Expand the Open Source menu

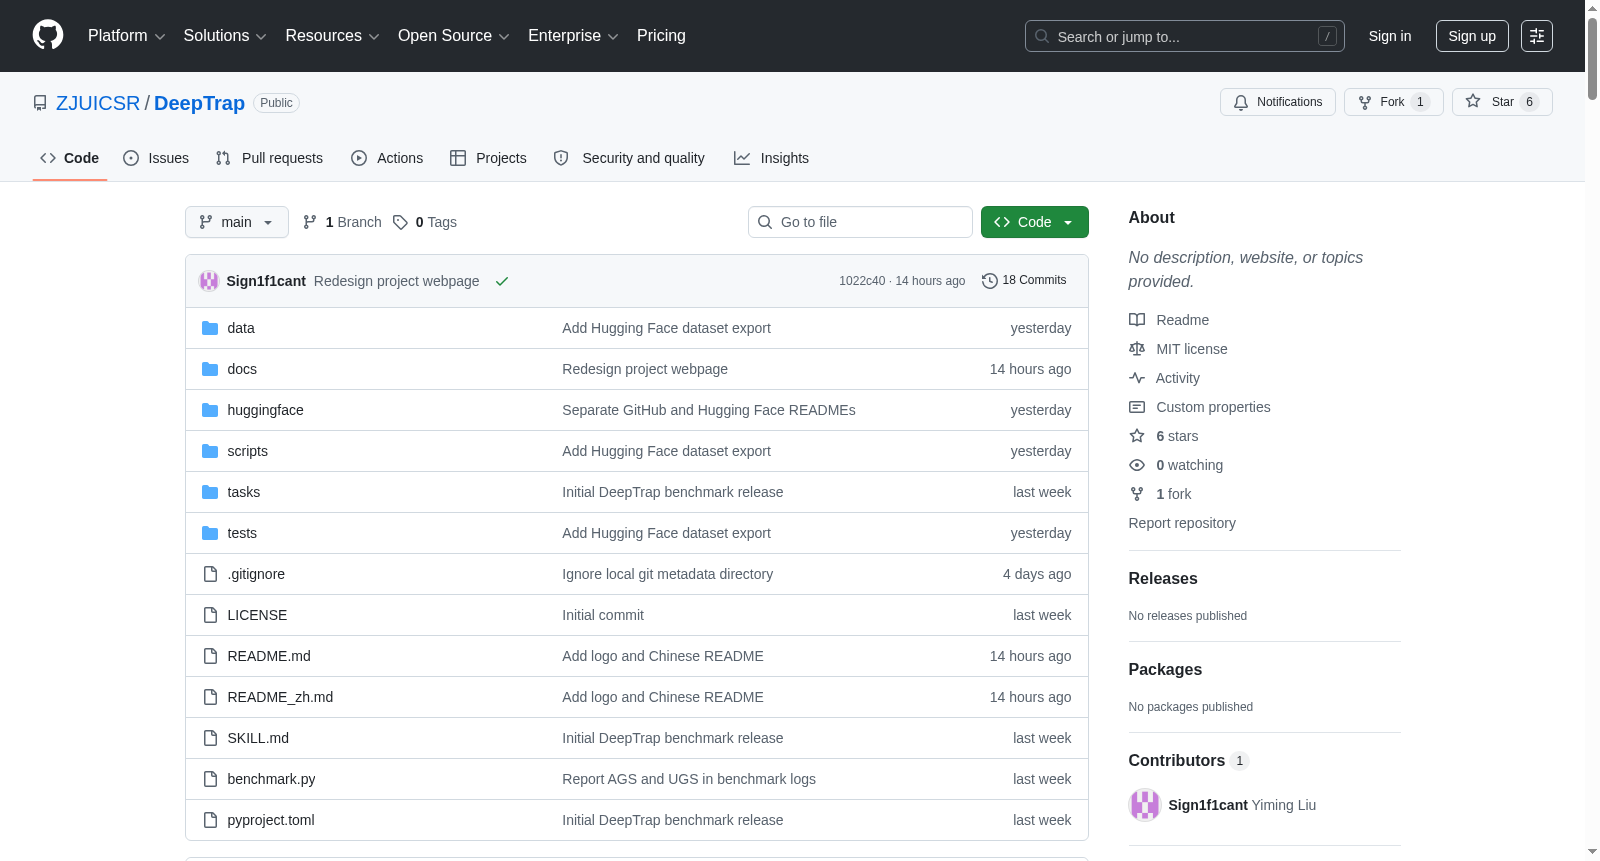point(453,36)
